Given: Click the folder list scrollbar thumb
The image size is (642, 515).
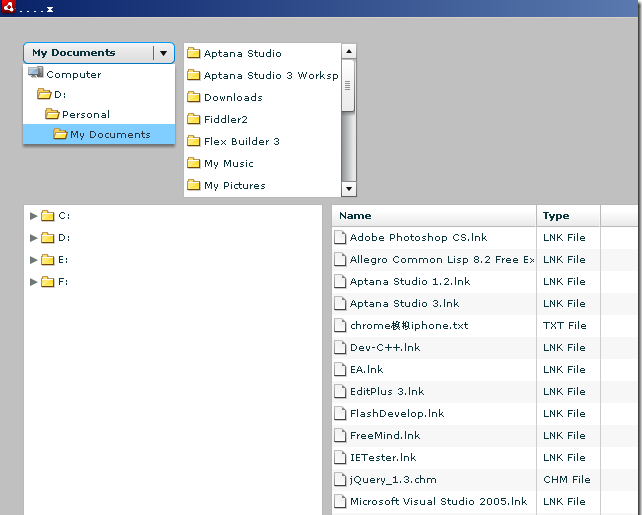Looking at the screenshot, I should click(x=348, y=86).
